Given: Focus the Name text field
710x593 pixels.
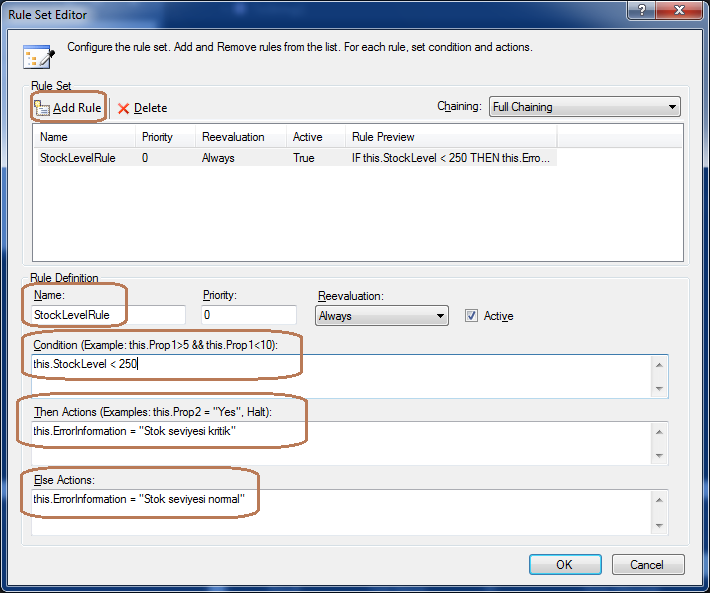Looking at the screenshot, I should 108,316.
